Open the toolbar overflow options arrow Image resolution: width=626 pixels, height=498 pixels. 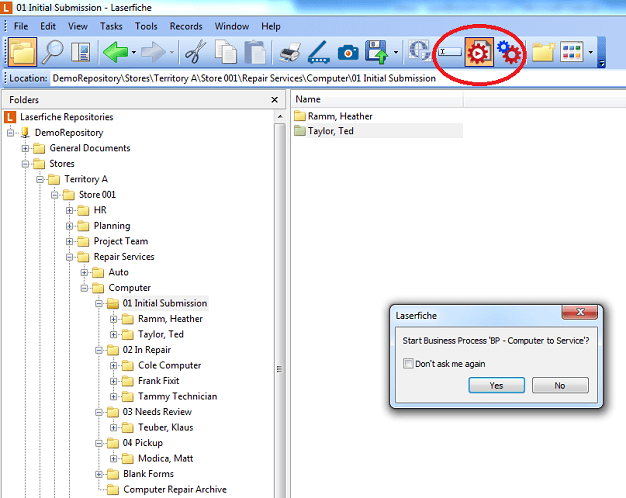pos(602,63)
